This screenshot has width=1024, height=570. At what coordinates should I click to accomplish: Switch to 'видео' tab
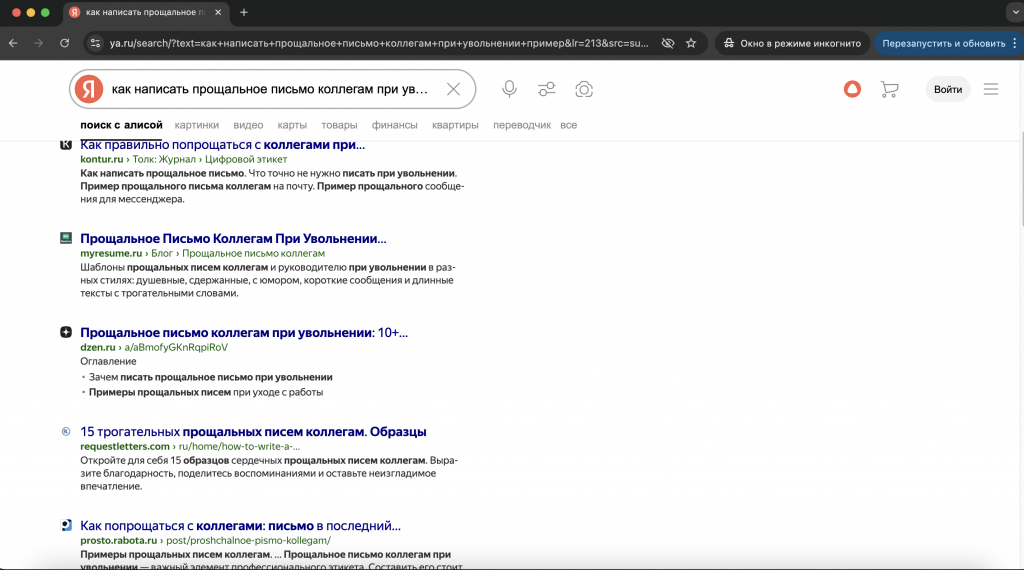pyautogui.click(x=248, y=125)
